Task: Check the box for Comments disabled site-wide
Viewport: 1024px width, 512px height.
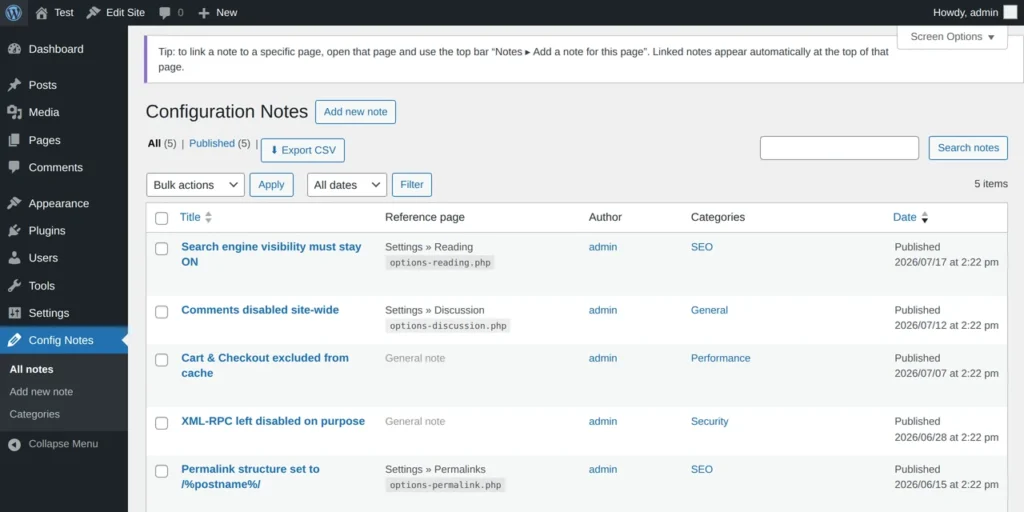Action: pyautogui.click(x=161, y=312)
